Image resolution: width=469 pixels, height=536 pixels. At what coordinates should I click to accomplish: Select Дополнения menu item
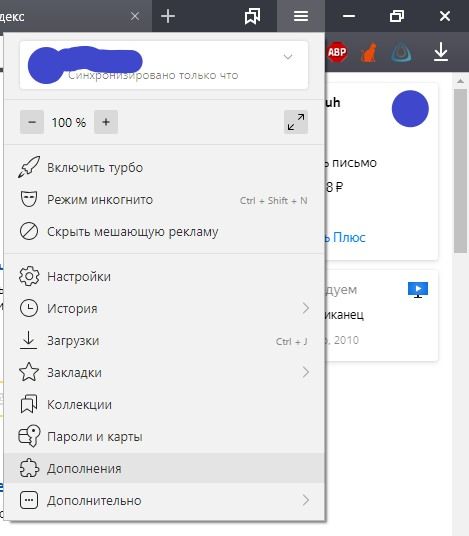point(164,468)
